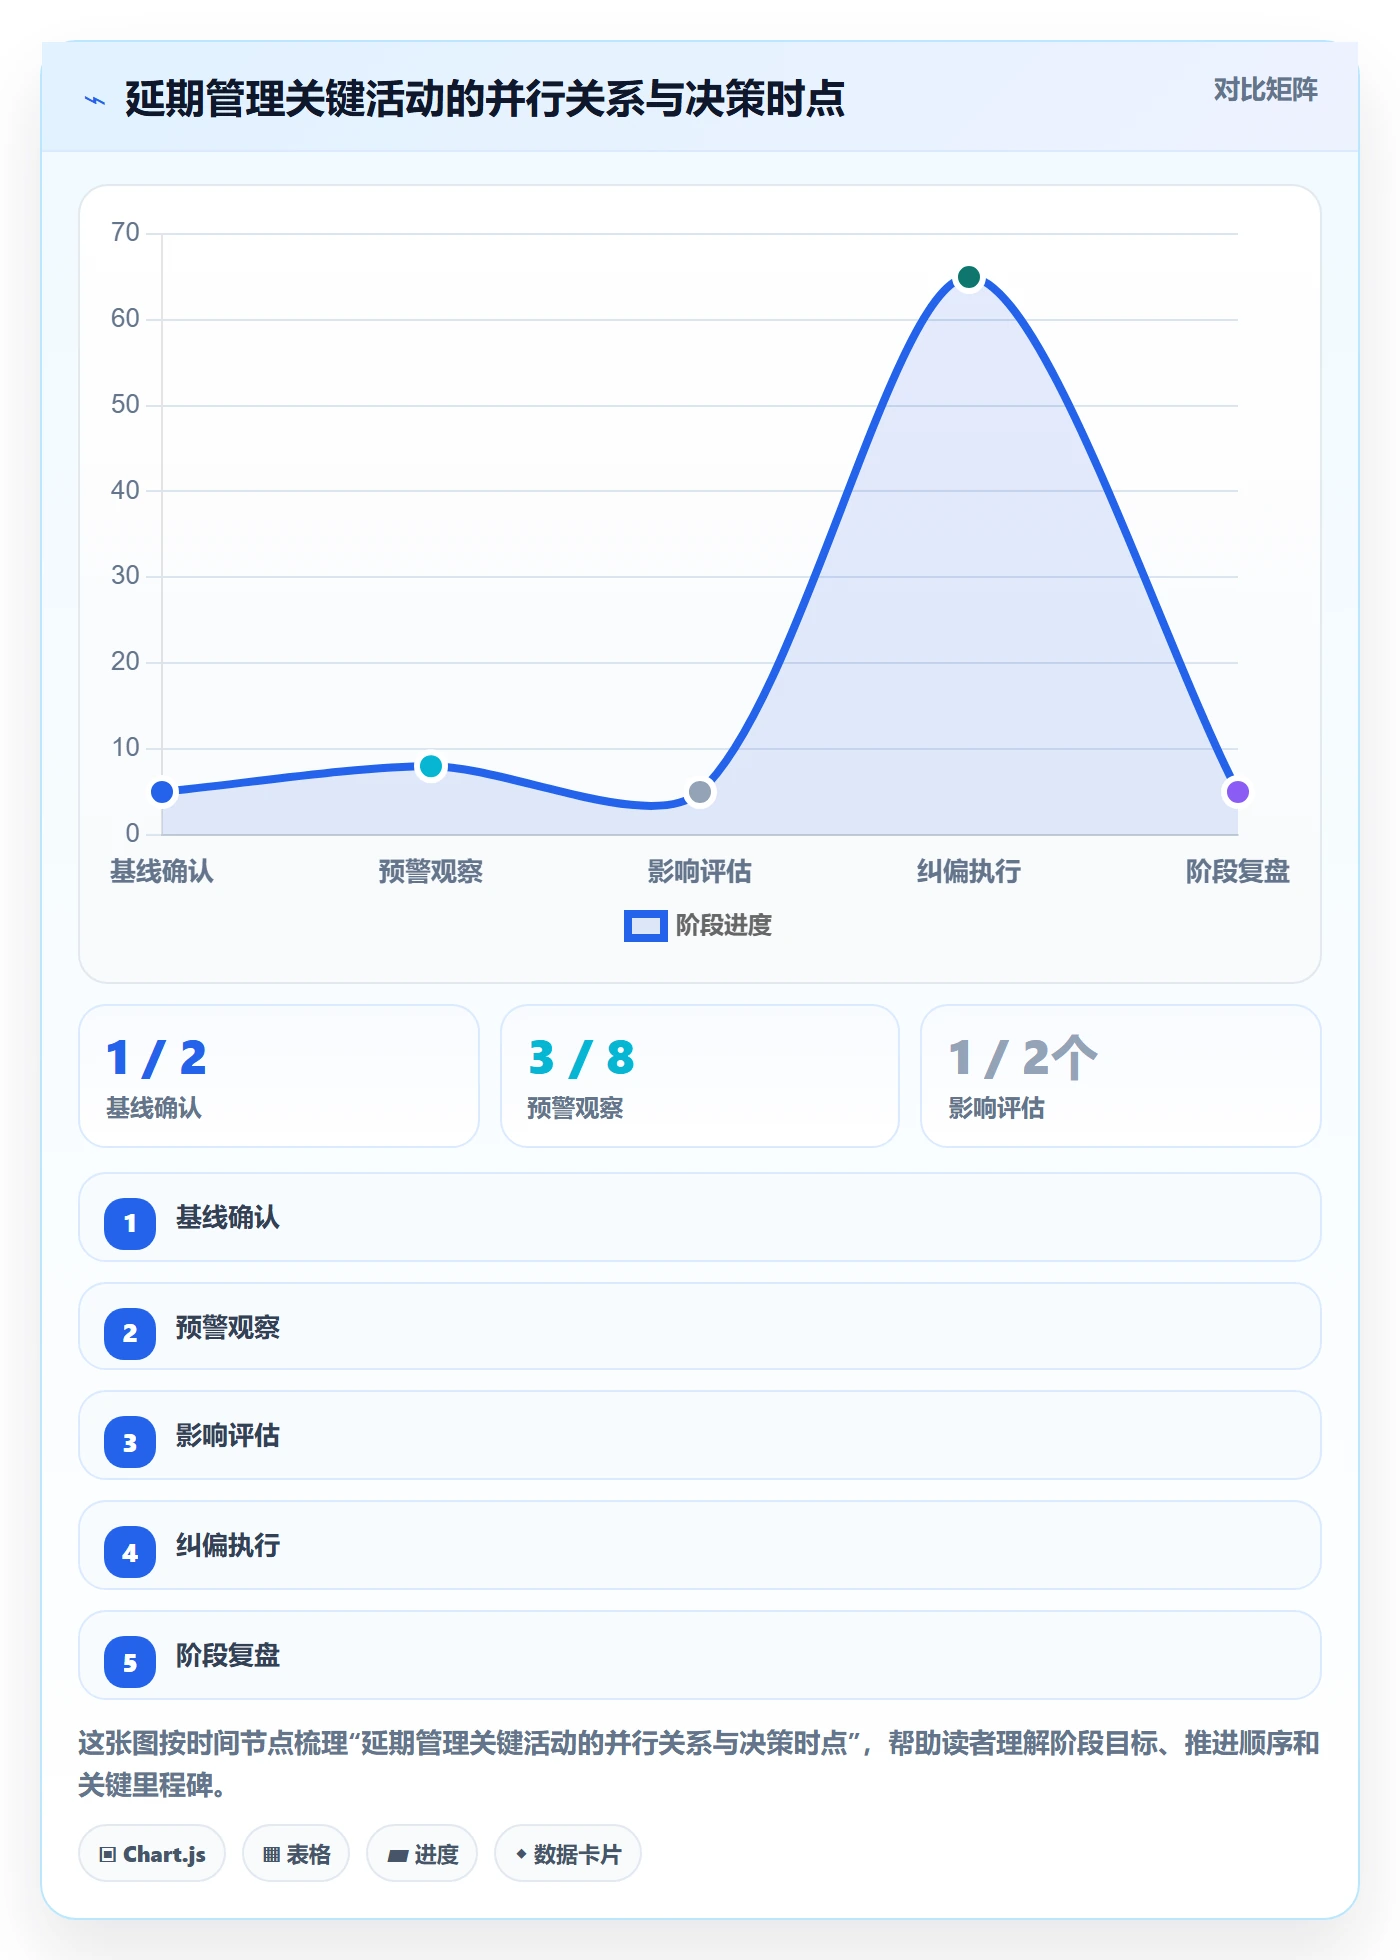This screenshot has width=1400, height=1960.
Task: Click the number 3 badge for 影响评估
Action: (130, 1442)
